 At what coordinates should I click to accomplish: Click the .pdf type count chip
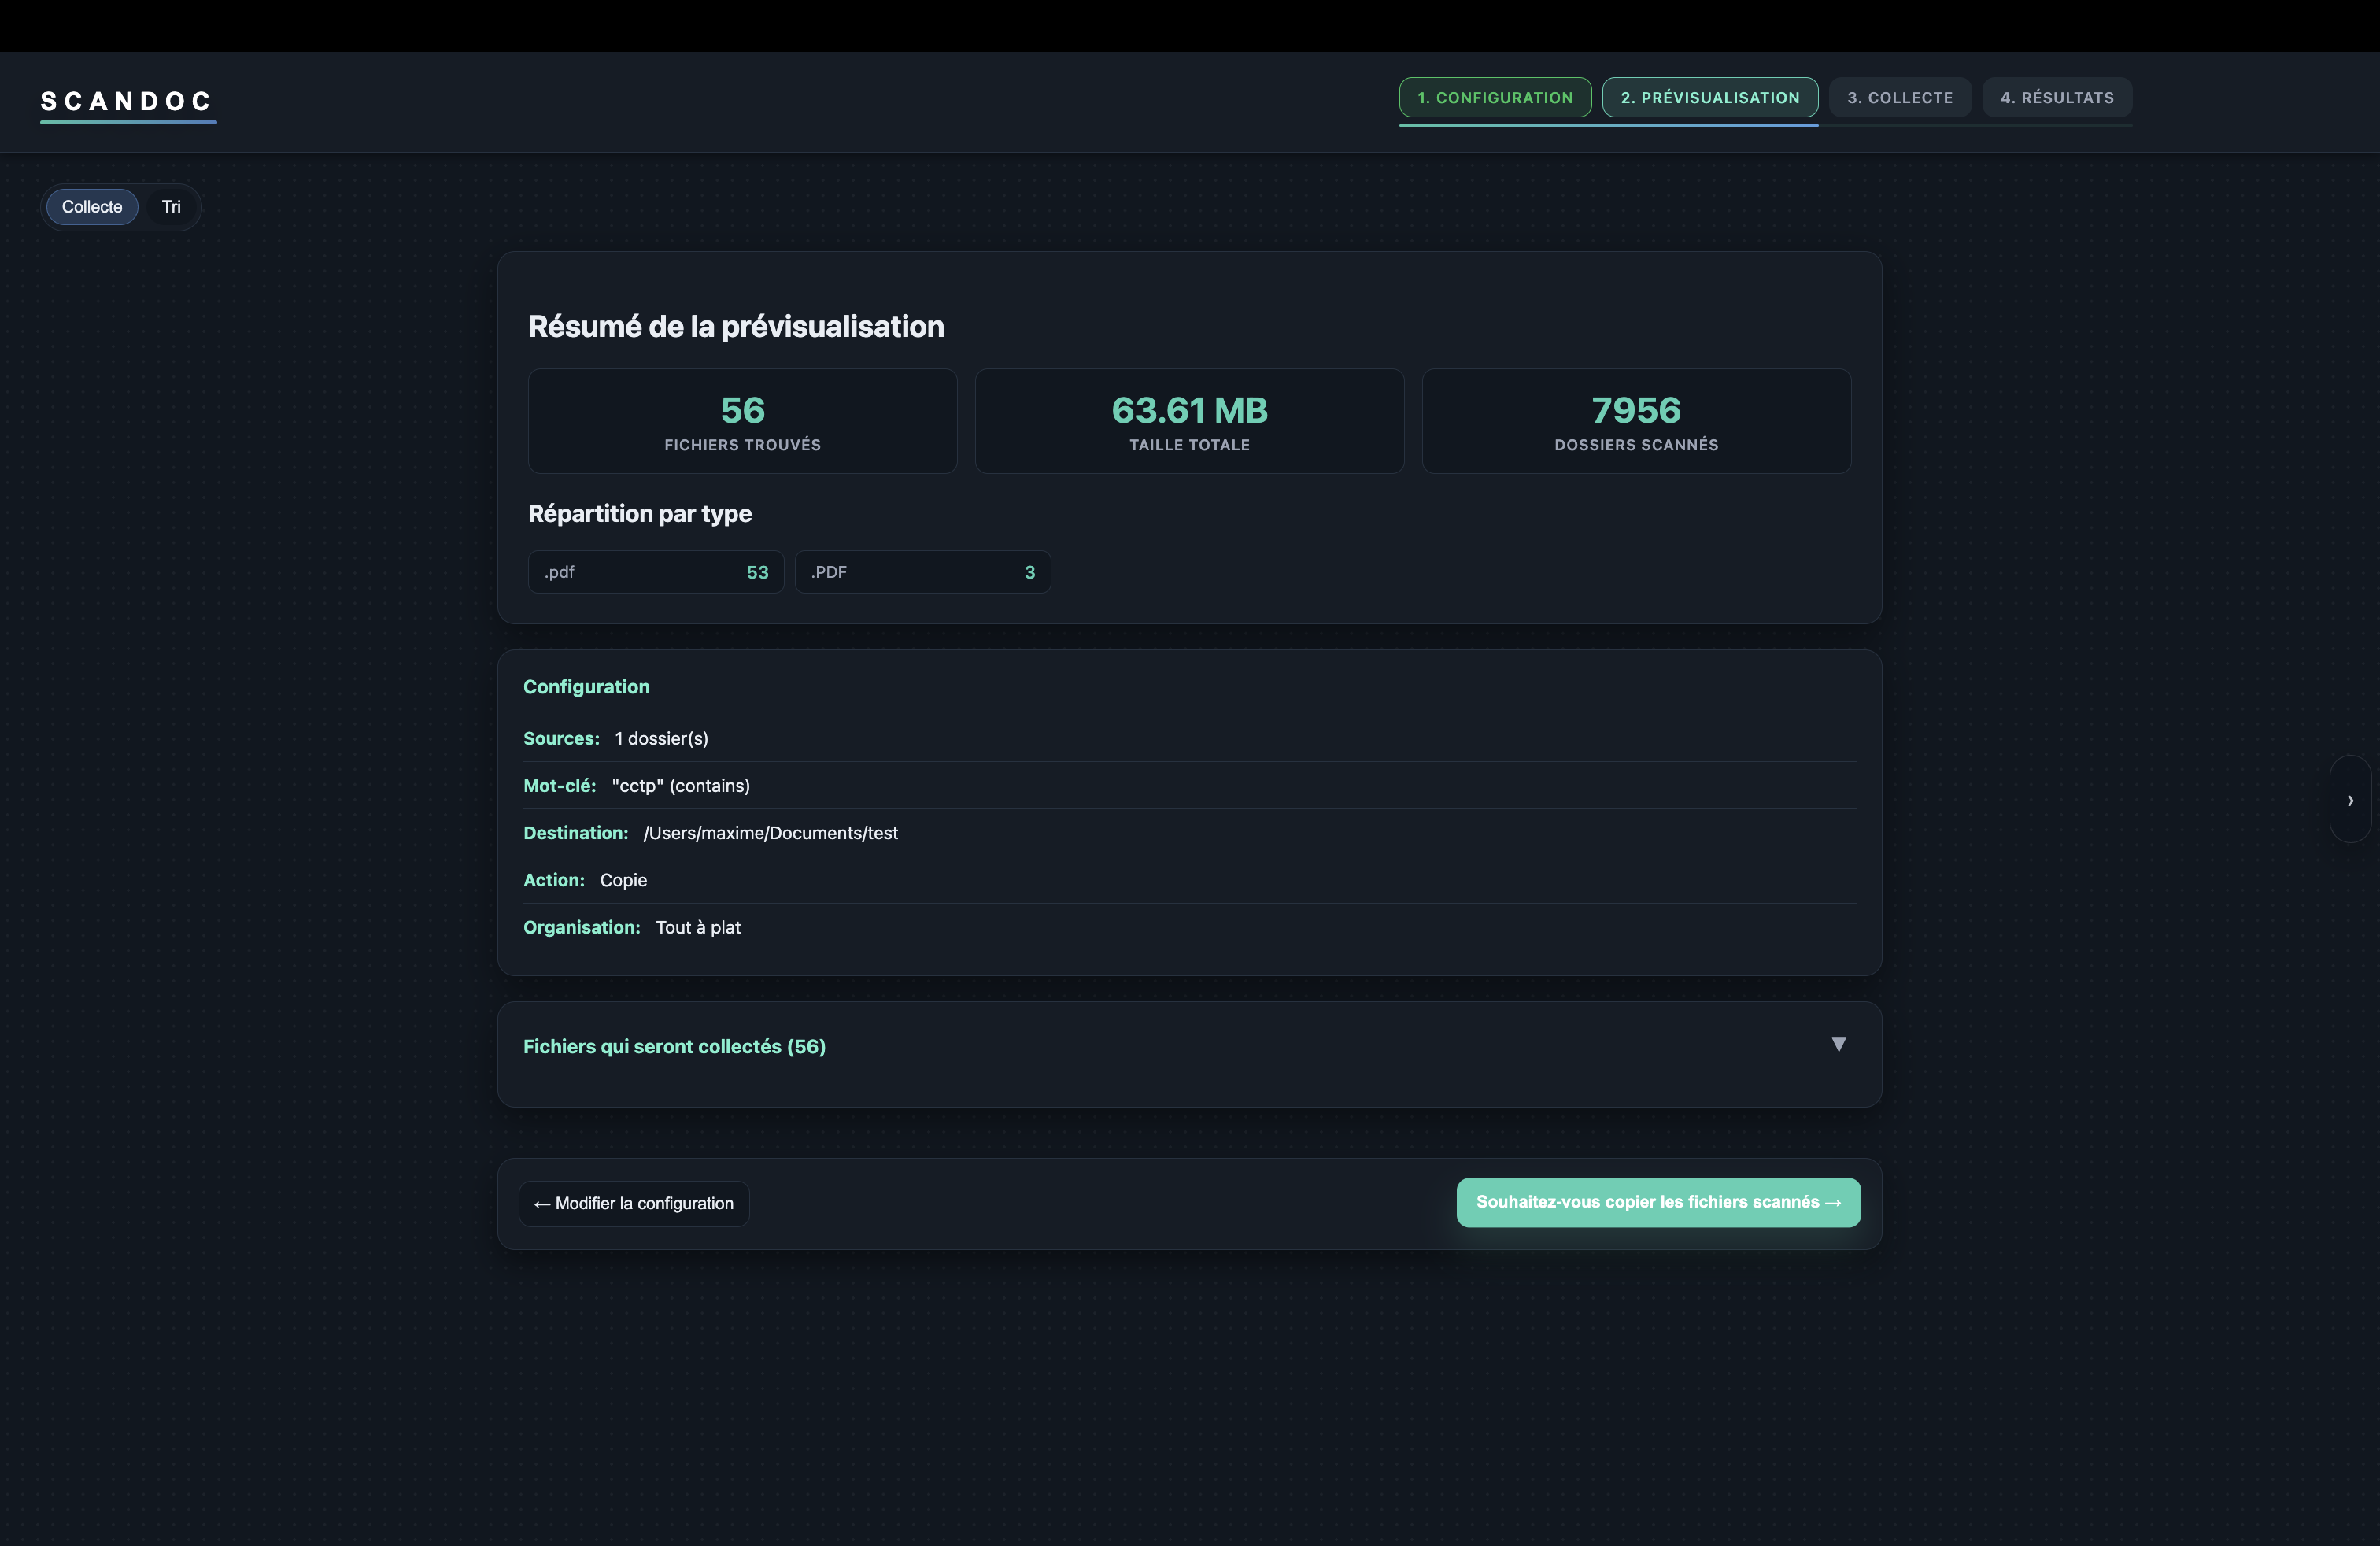655,572
